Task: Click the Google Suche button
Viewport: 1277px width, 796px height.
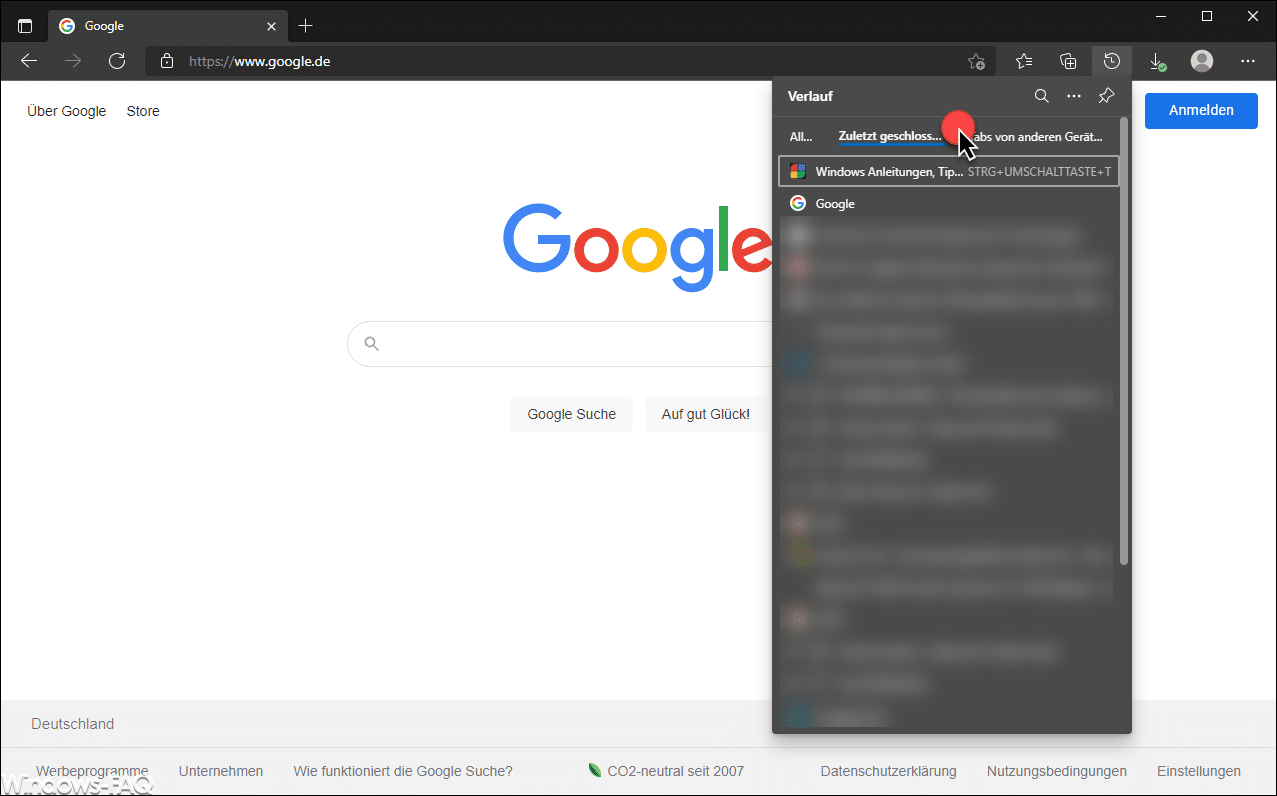Action: pyautogui.click(x=572, y=414)
